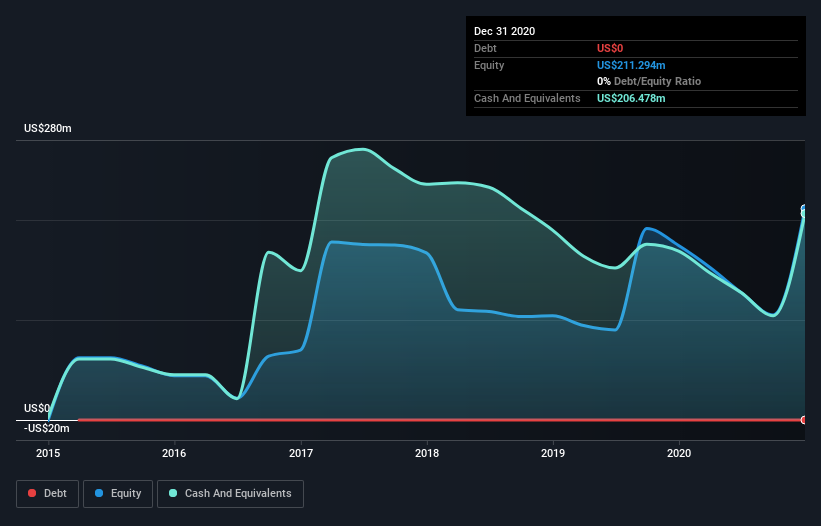Toggle Cash And Equivalents legend button
The width and height of the screenshot is (821, 526).
[x=230, y=494]
